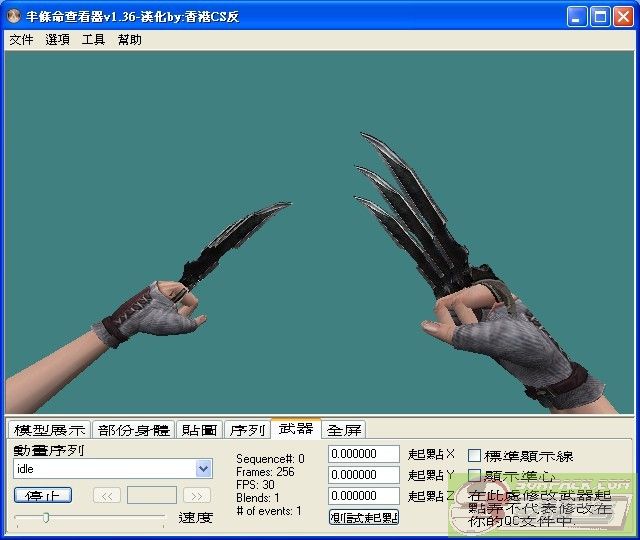Click the 起點X value field
The image size is (640, 540).
364,454
